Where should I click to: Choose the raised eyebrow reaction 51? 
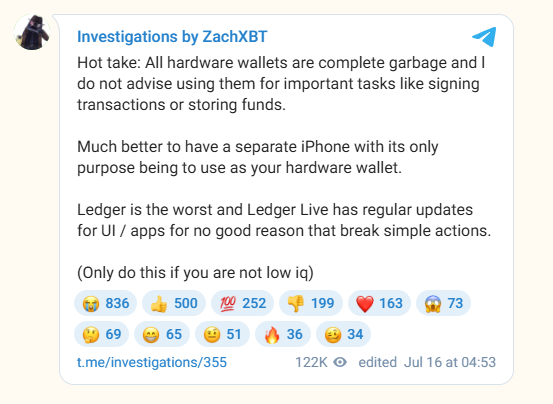click(222, 334)
